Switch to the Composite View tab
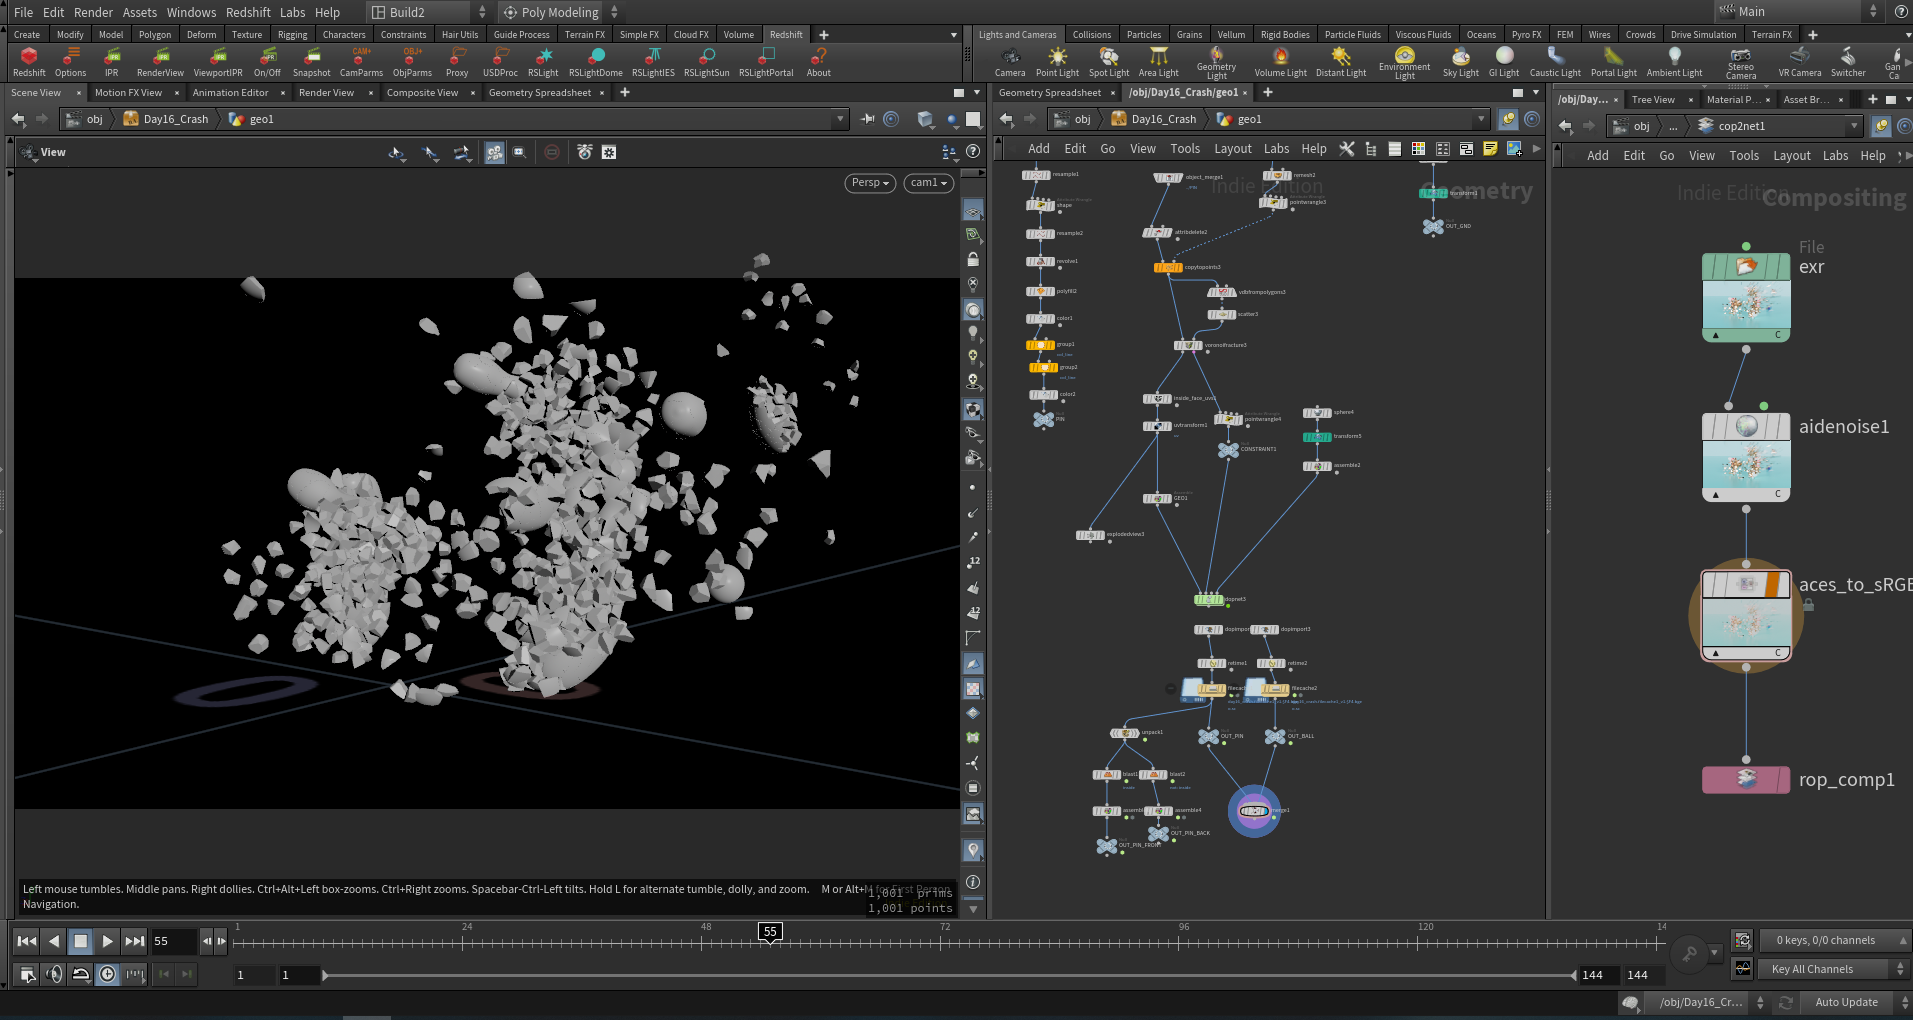This screenshot has height=1020, width=1913. (422, 93)
